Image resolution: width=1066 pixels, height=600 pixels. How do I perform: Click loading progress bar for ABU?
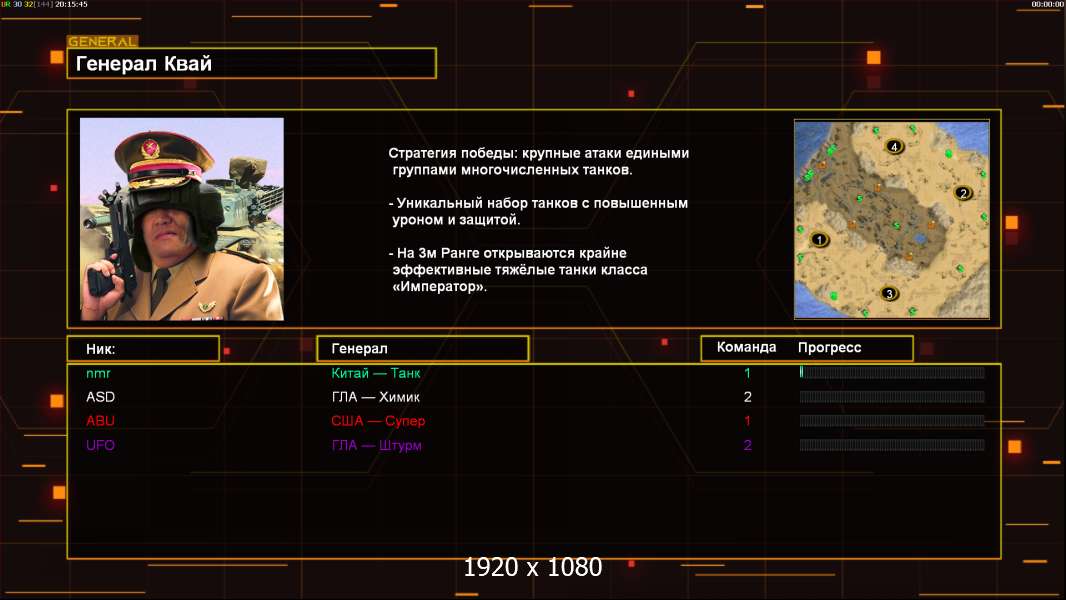click(x=892, y=421)
